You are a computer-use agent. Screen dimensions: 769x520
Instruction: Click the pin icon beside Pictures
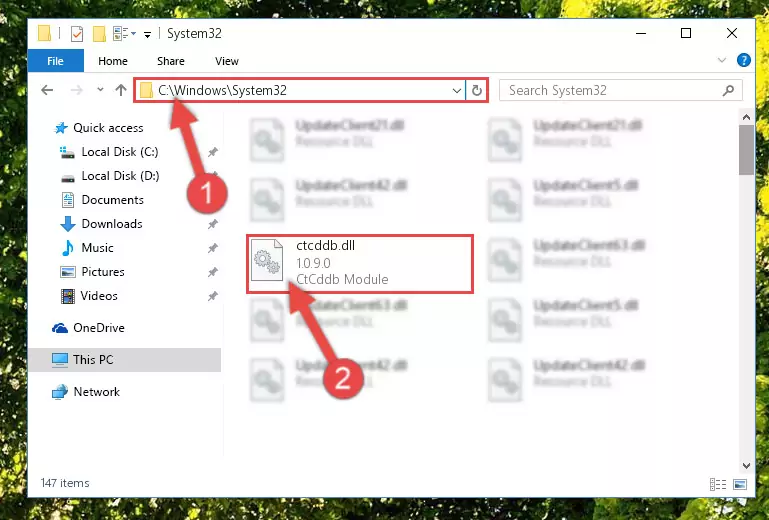(212, 272)
